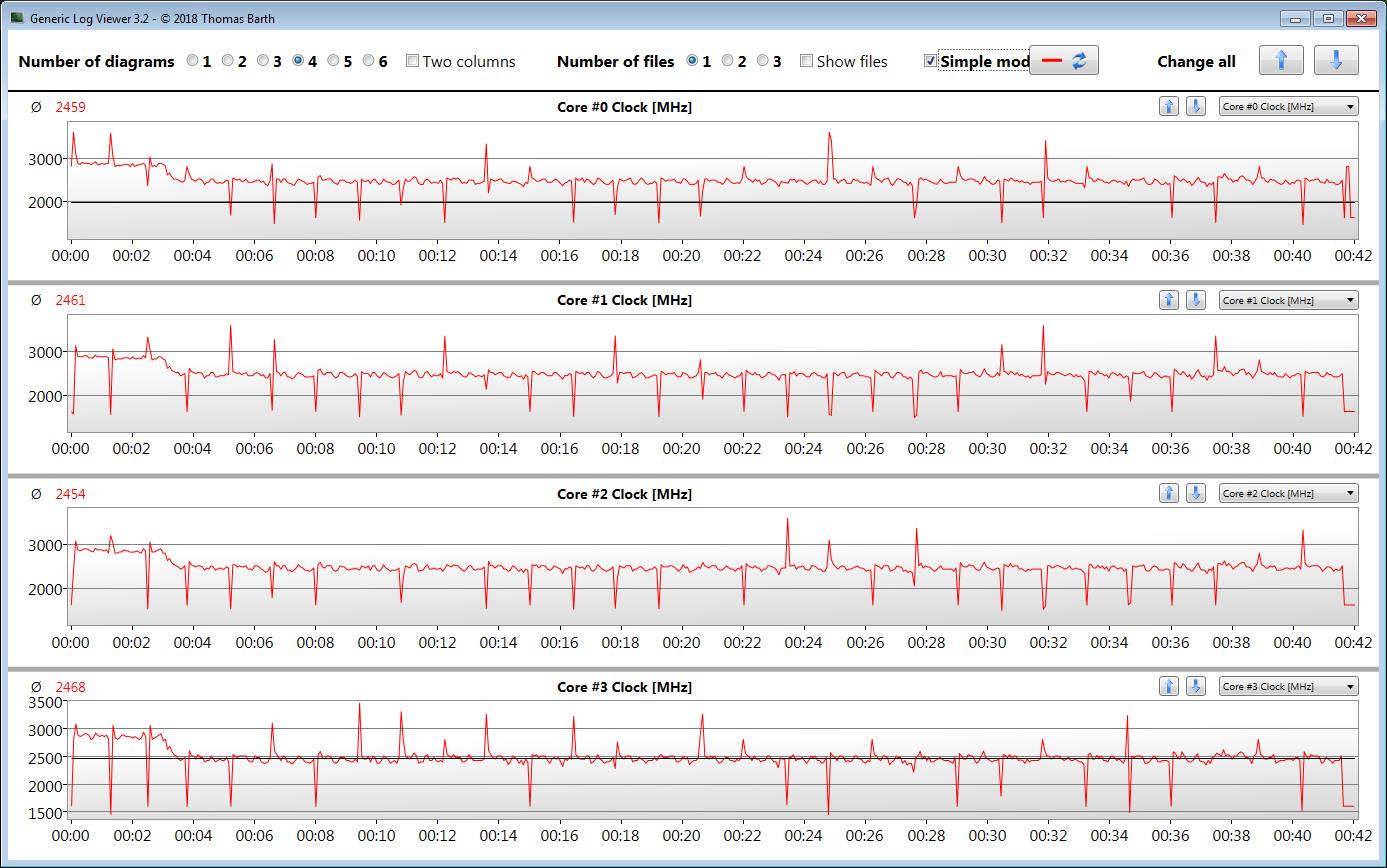Image resolution: width=1387 pixels, height=868 pixels.
Task: Click Core #0 Clock down arrow icon
Action: (x=1195, y=106)
